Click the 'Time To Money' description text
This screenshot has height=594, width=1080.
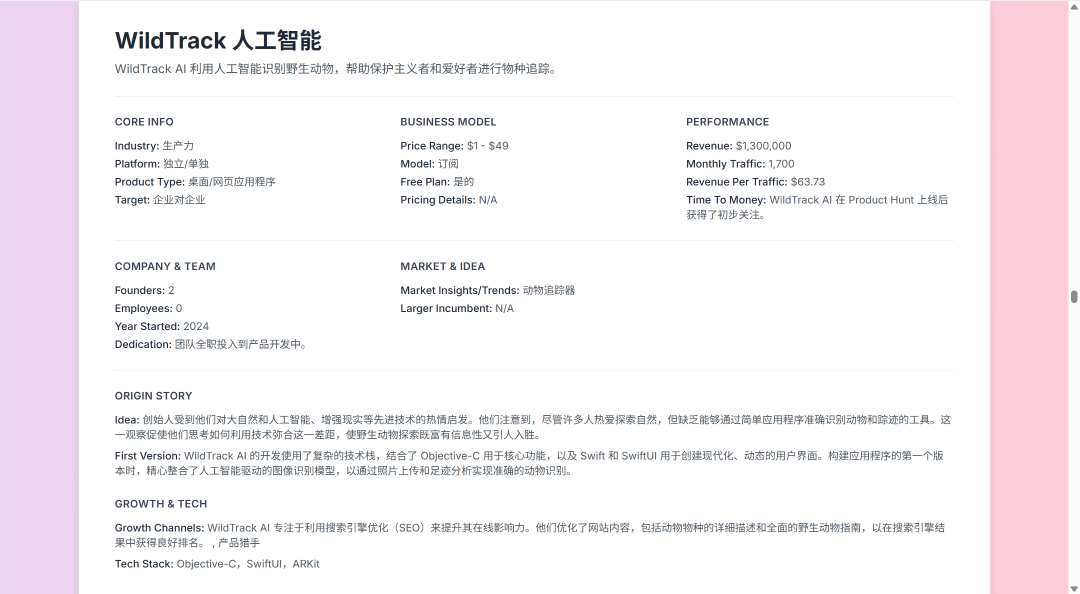tap(817, 207)
